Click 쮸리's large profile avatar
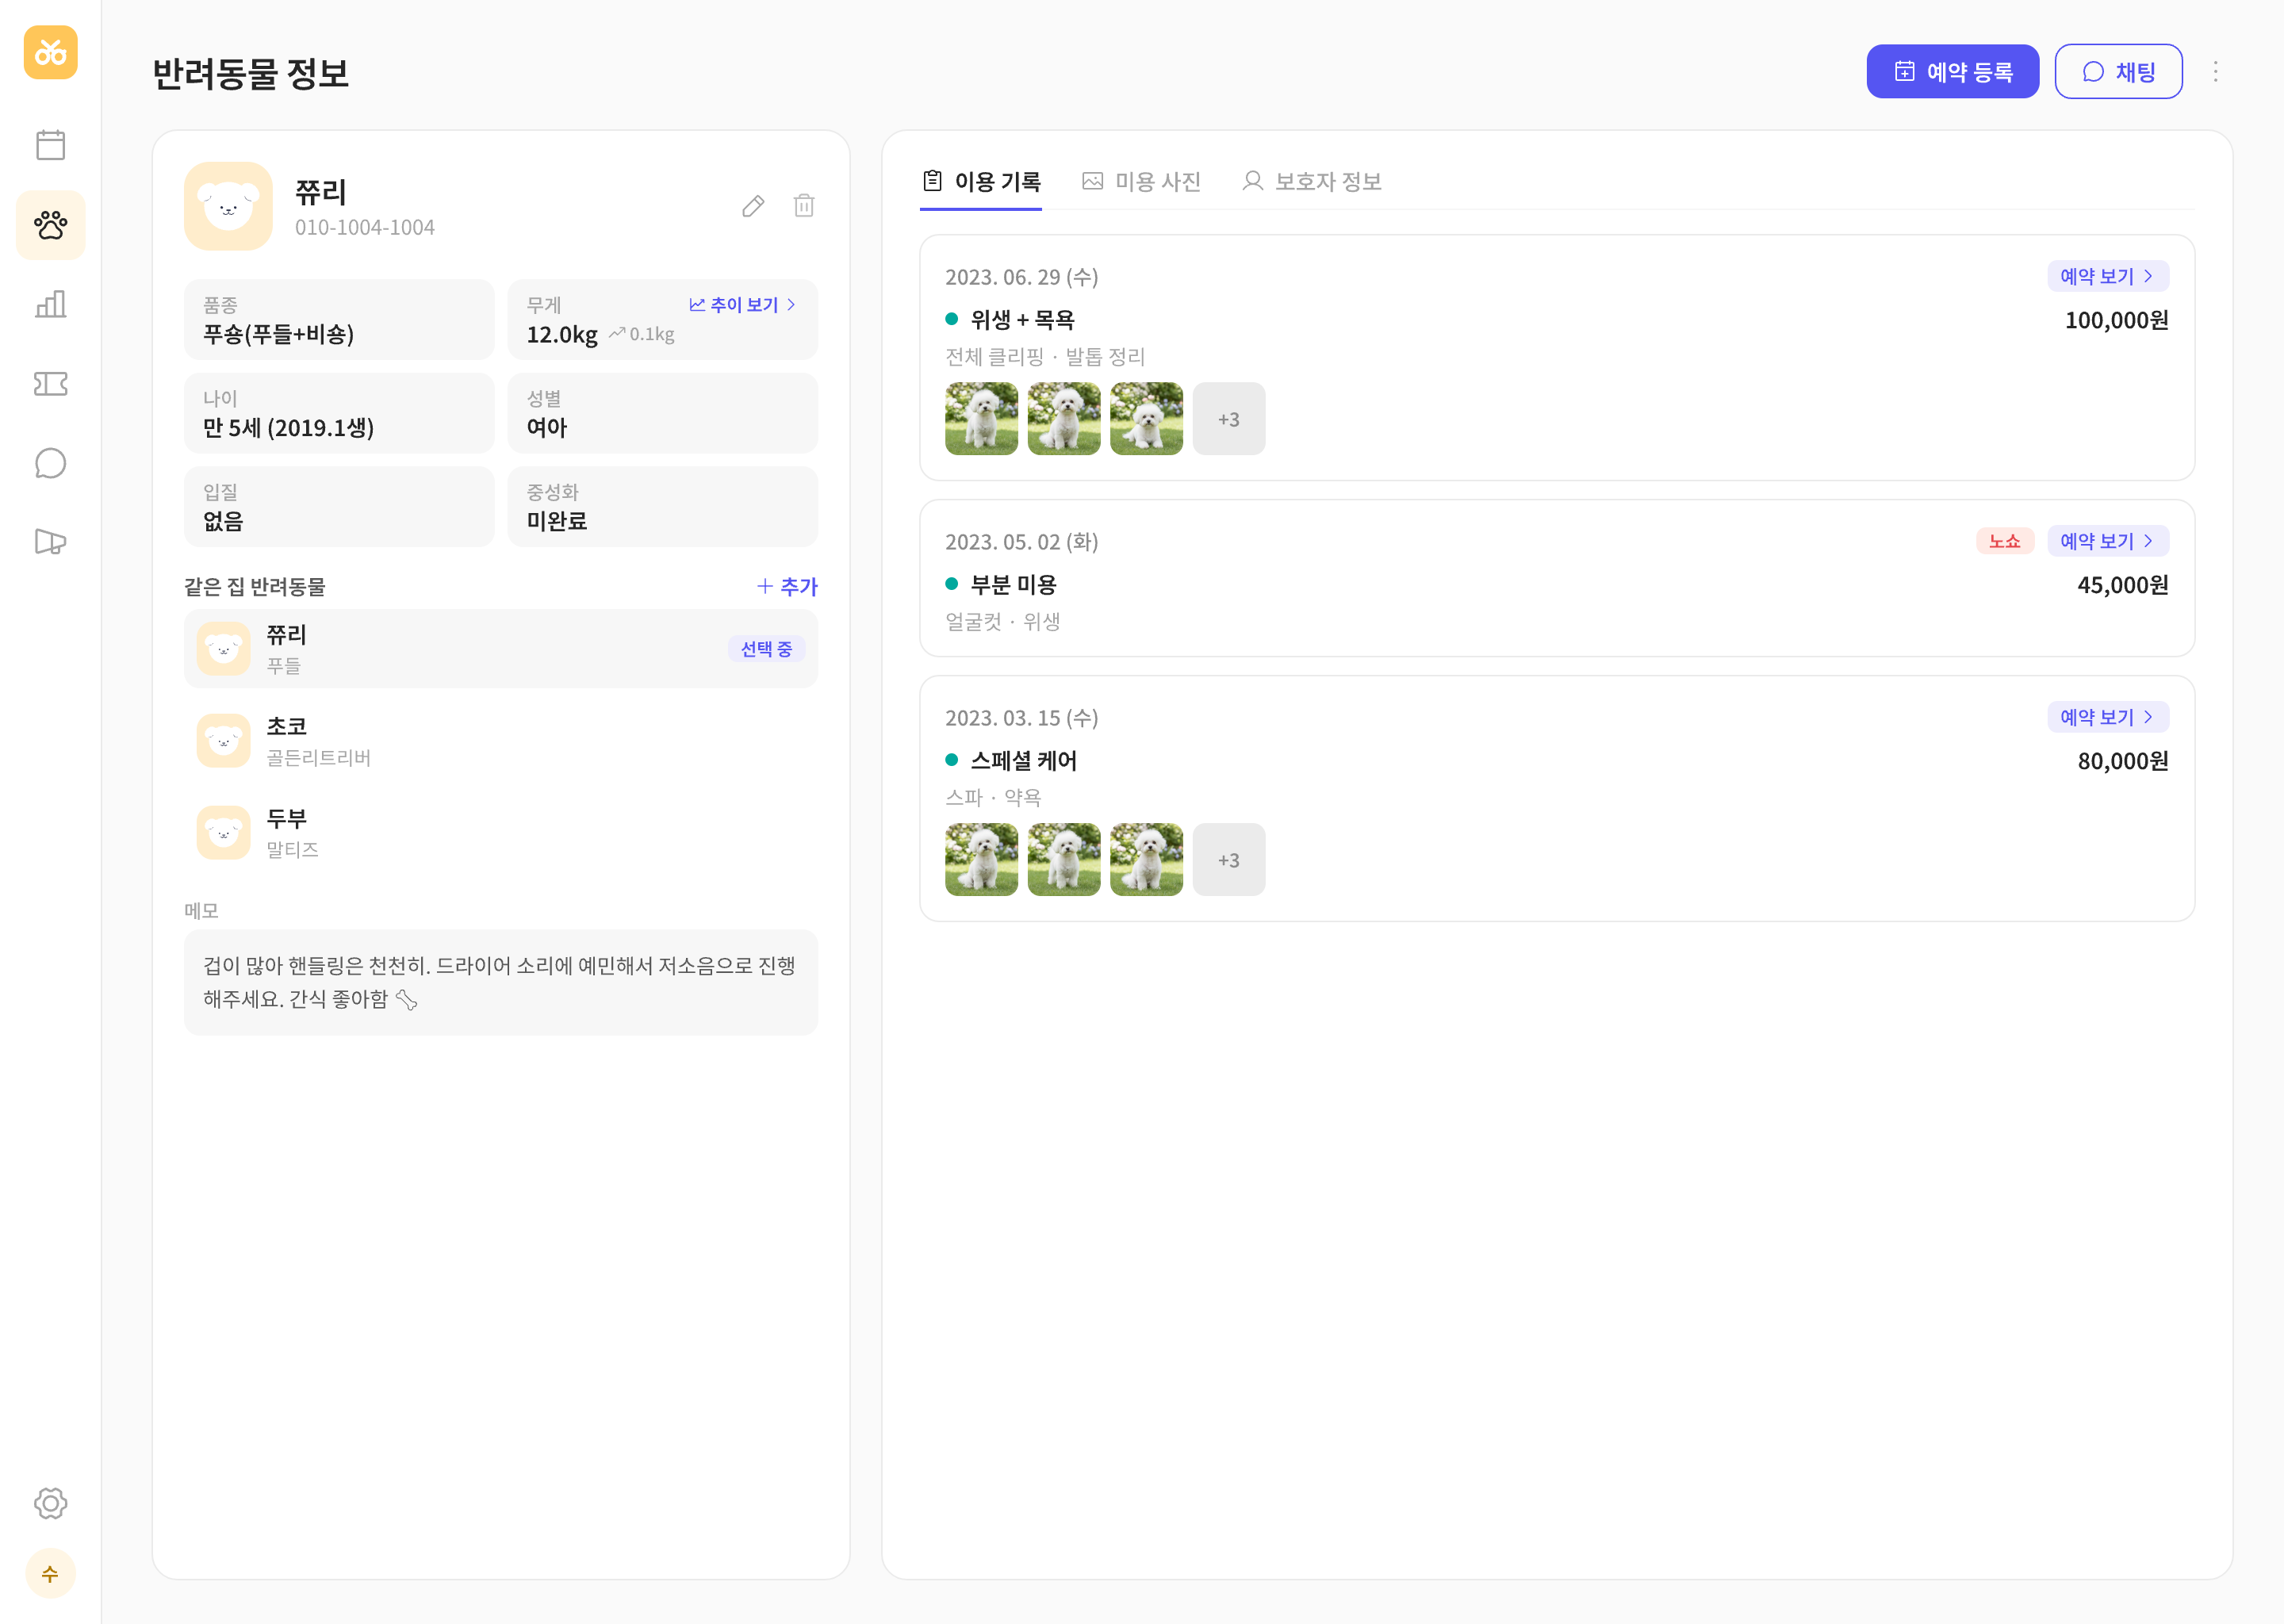The image size is (2284, 1624). pyautogui.click(x=228, y=206)
